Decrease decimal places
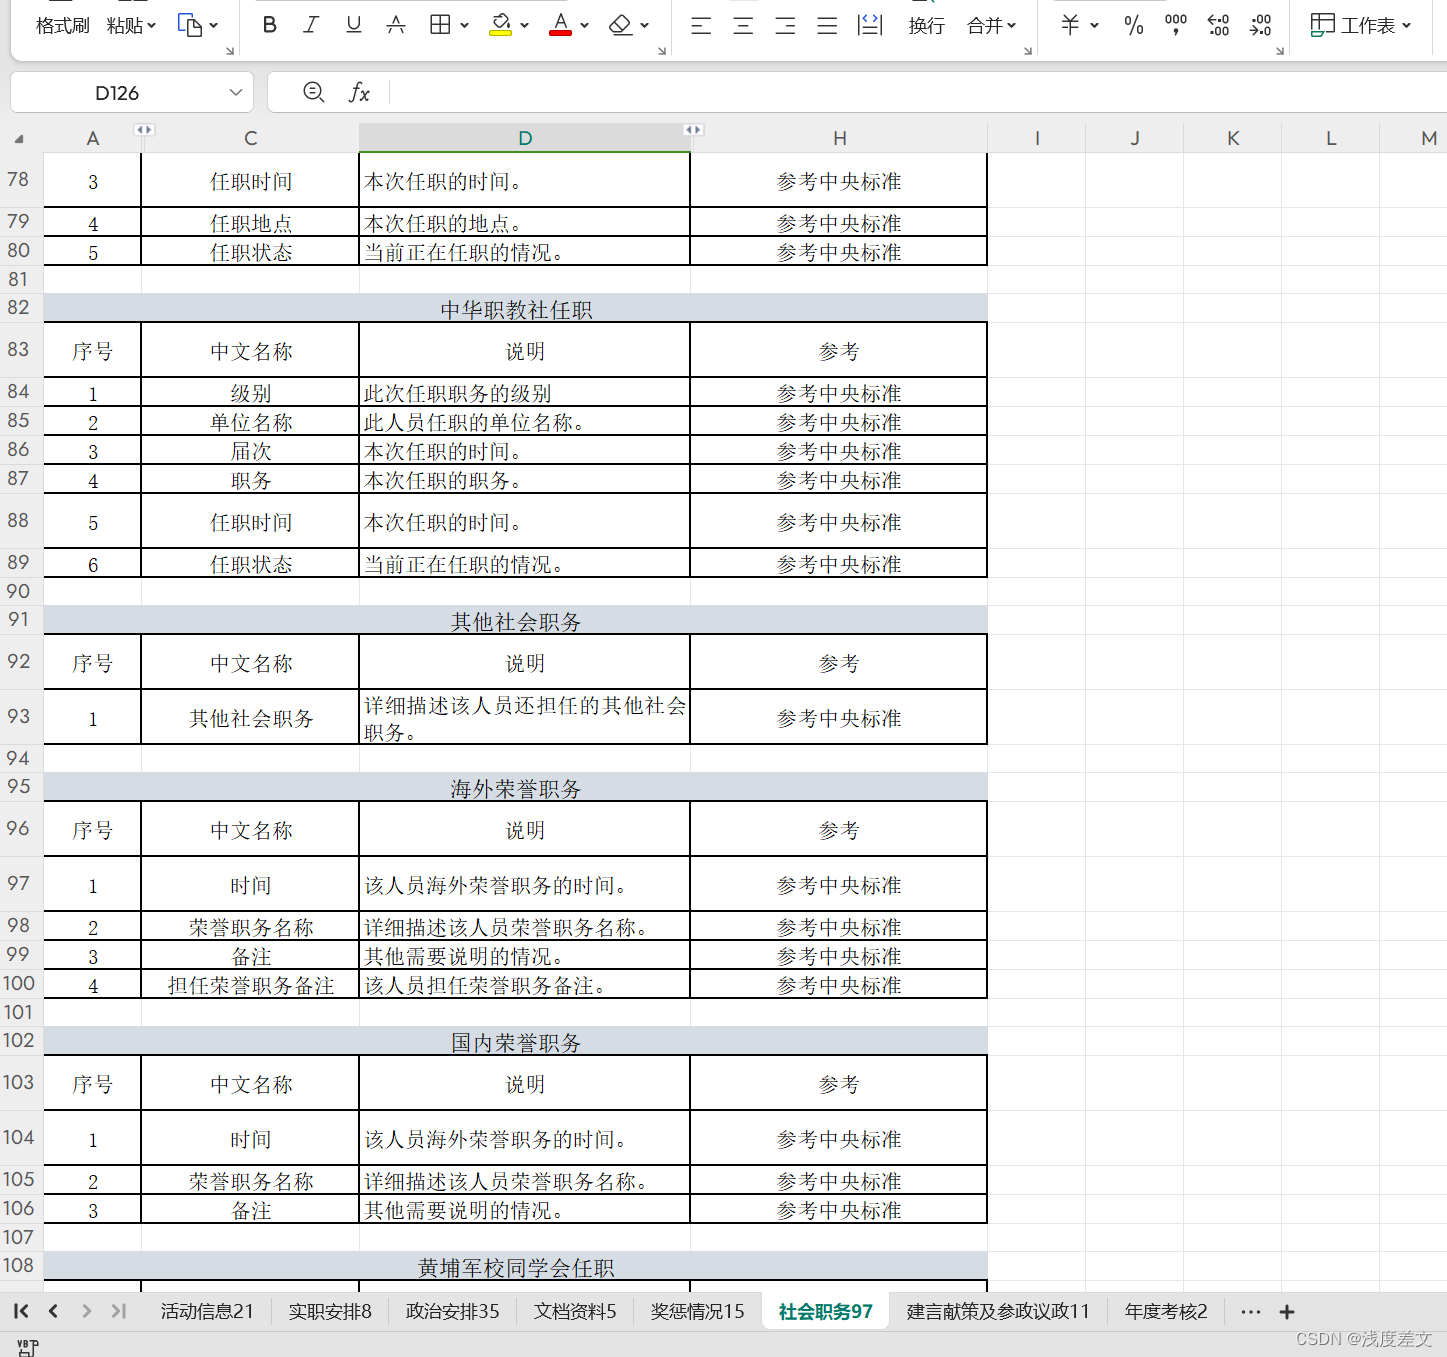 1261,25
